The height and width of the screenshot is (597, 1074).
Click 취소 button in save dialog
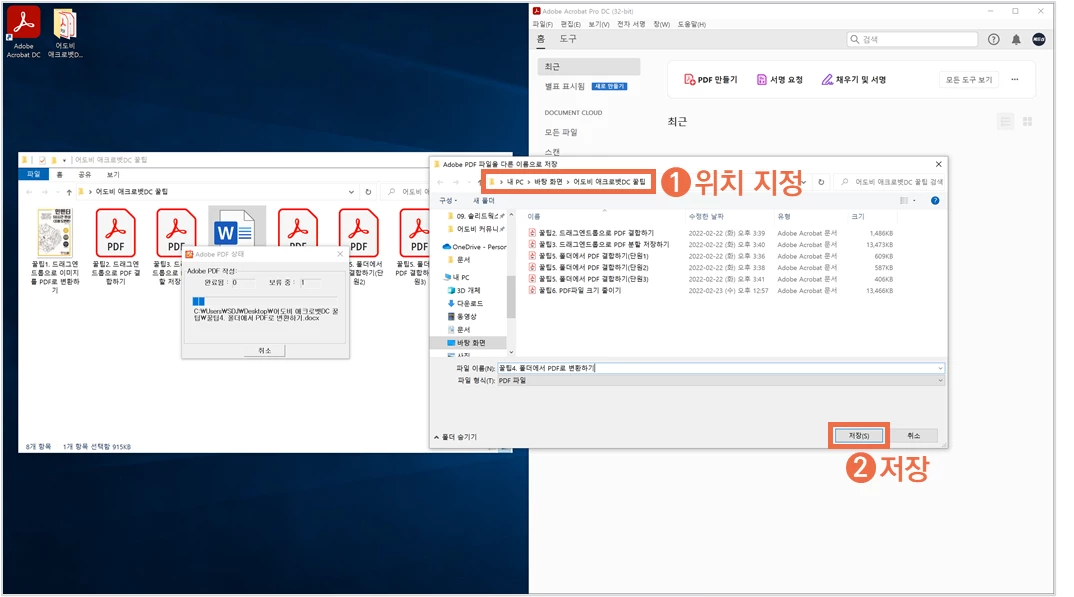tap(914, 435)
